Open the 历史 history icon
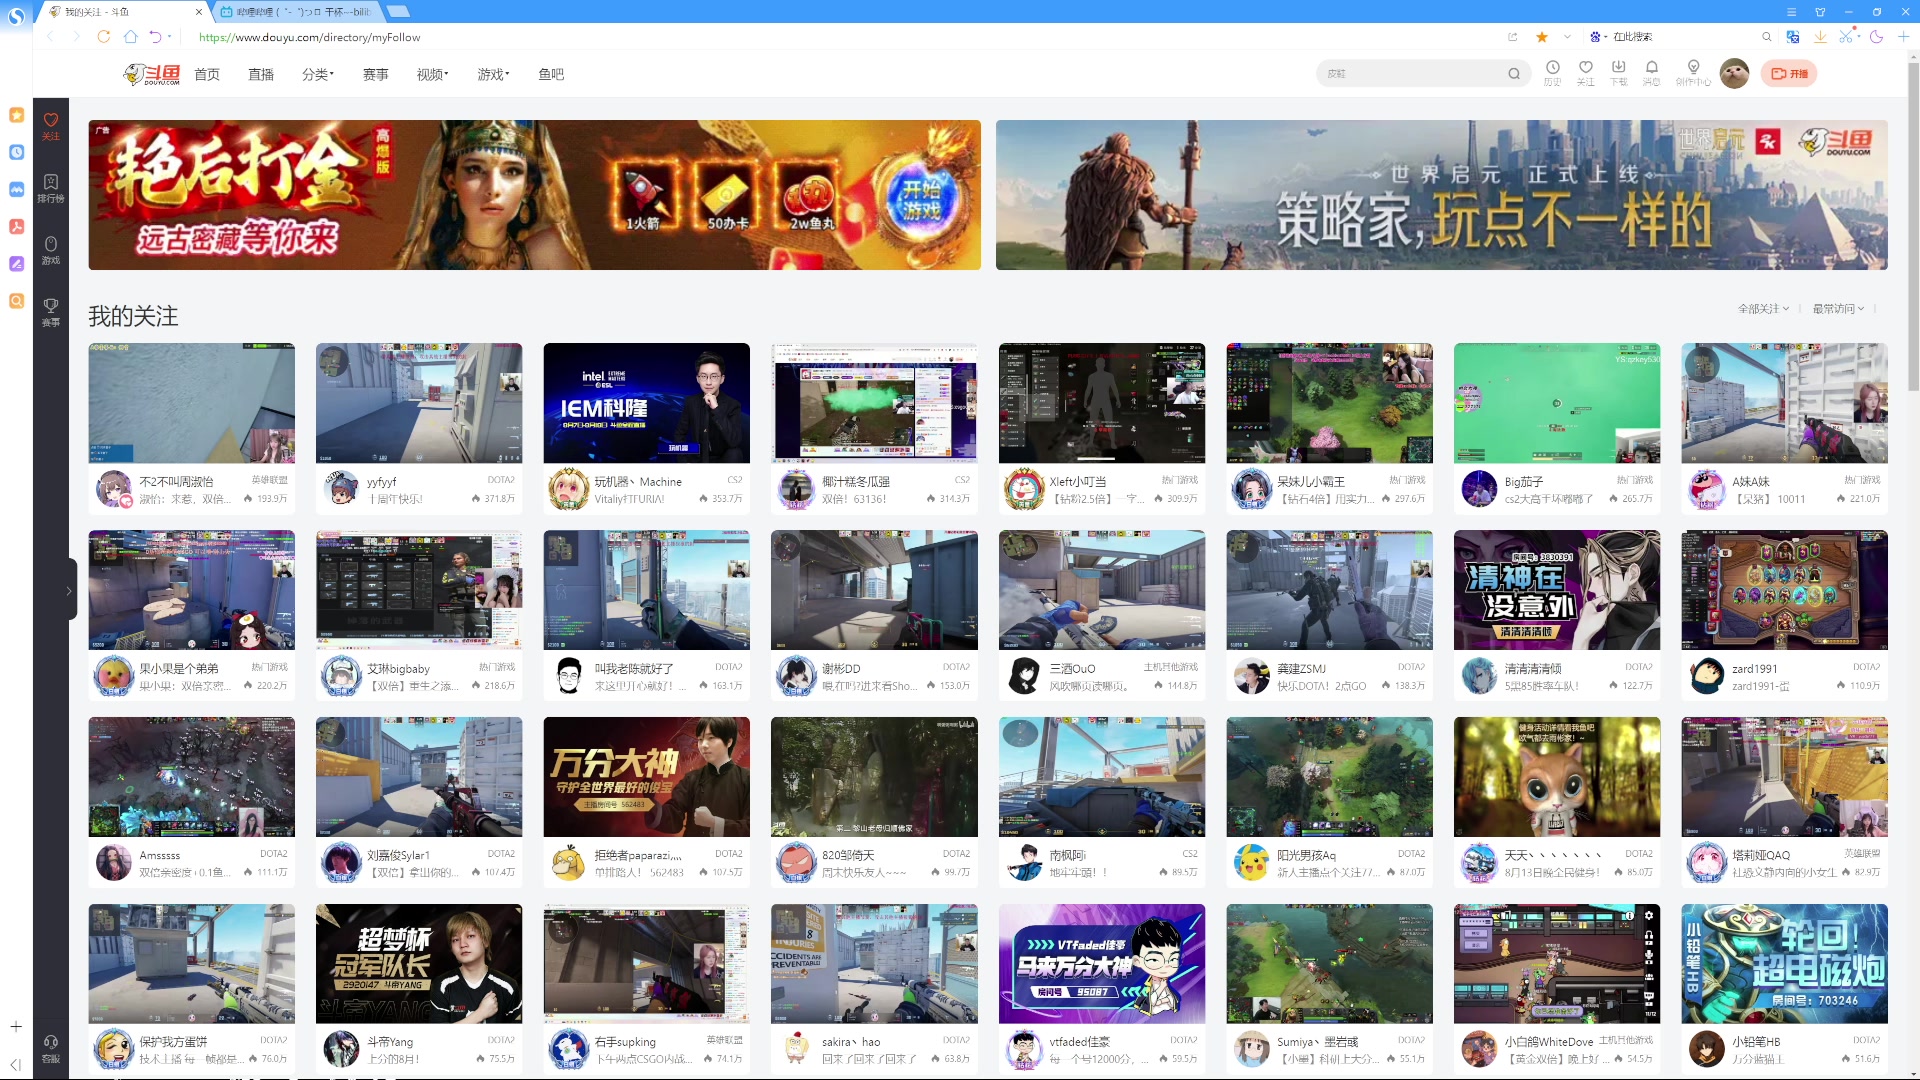Image resolution: width=1920 pixels, height=1080 pixels. (x=1552, y=69)
